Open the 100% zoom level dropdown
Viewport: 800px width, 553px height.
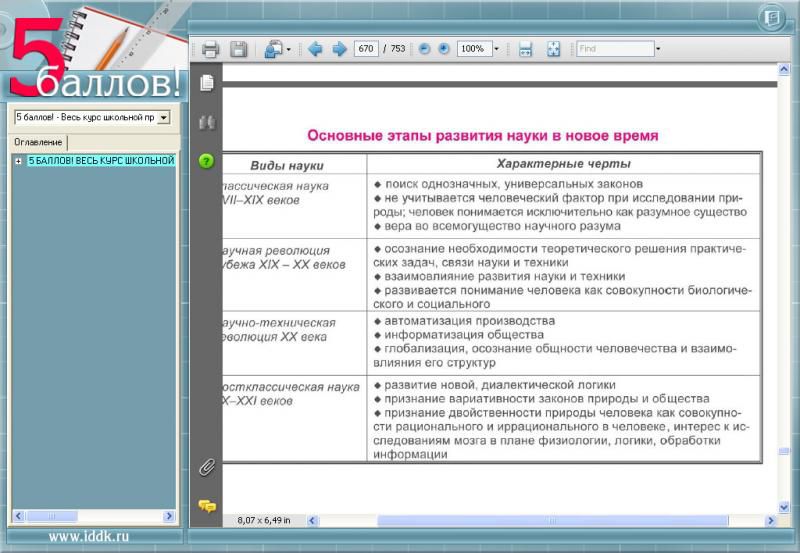point(496,49)
